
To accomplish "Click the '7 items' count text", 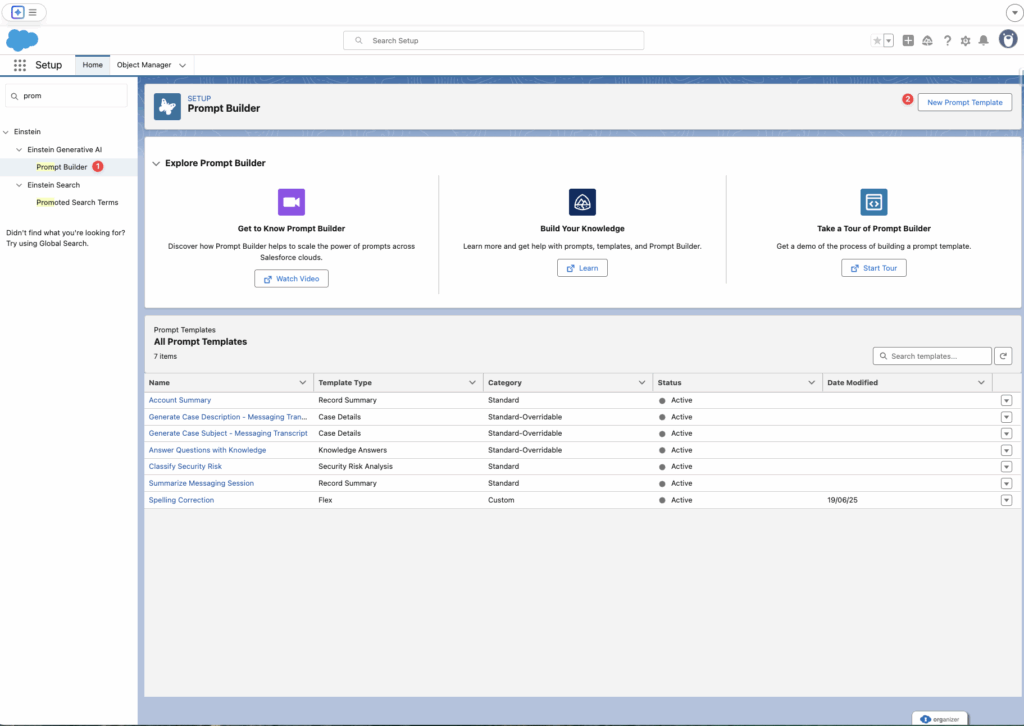I will coord(165,356).
